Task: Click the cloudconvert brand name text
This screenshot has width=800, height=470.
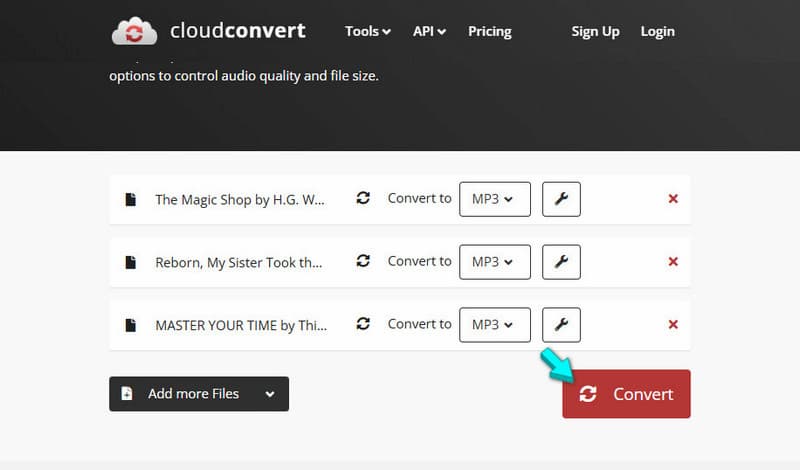Action: click(238, 31)
